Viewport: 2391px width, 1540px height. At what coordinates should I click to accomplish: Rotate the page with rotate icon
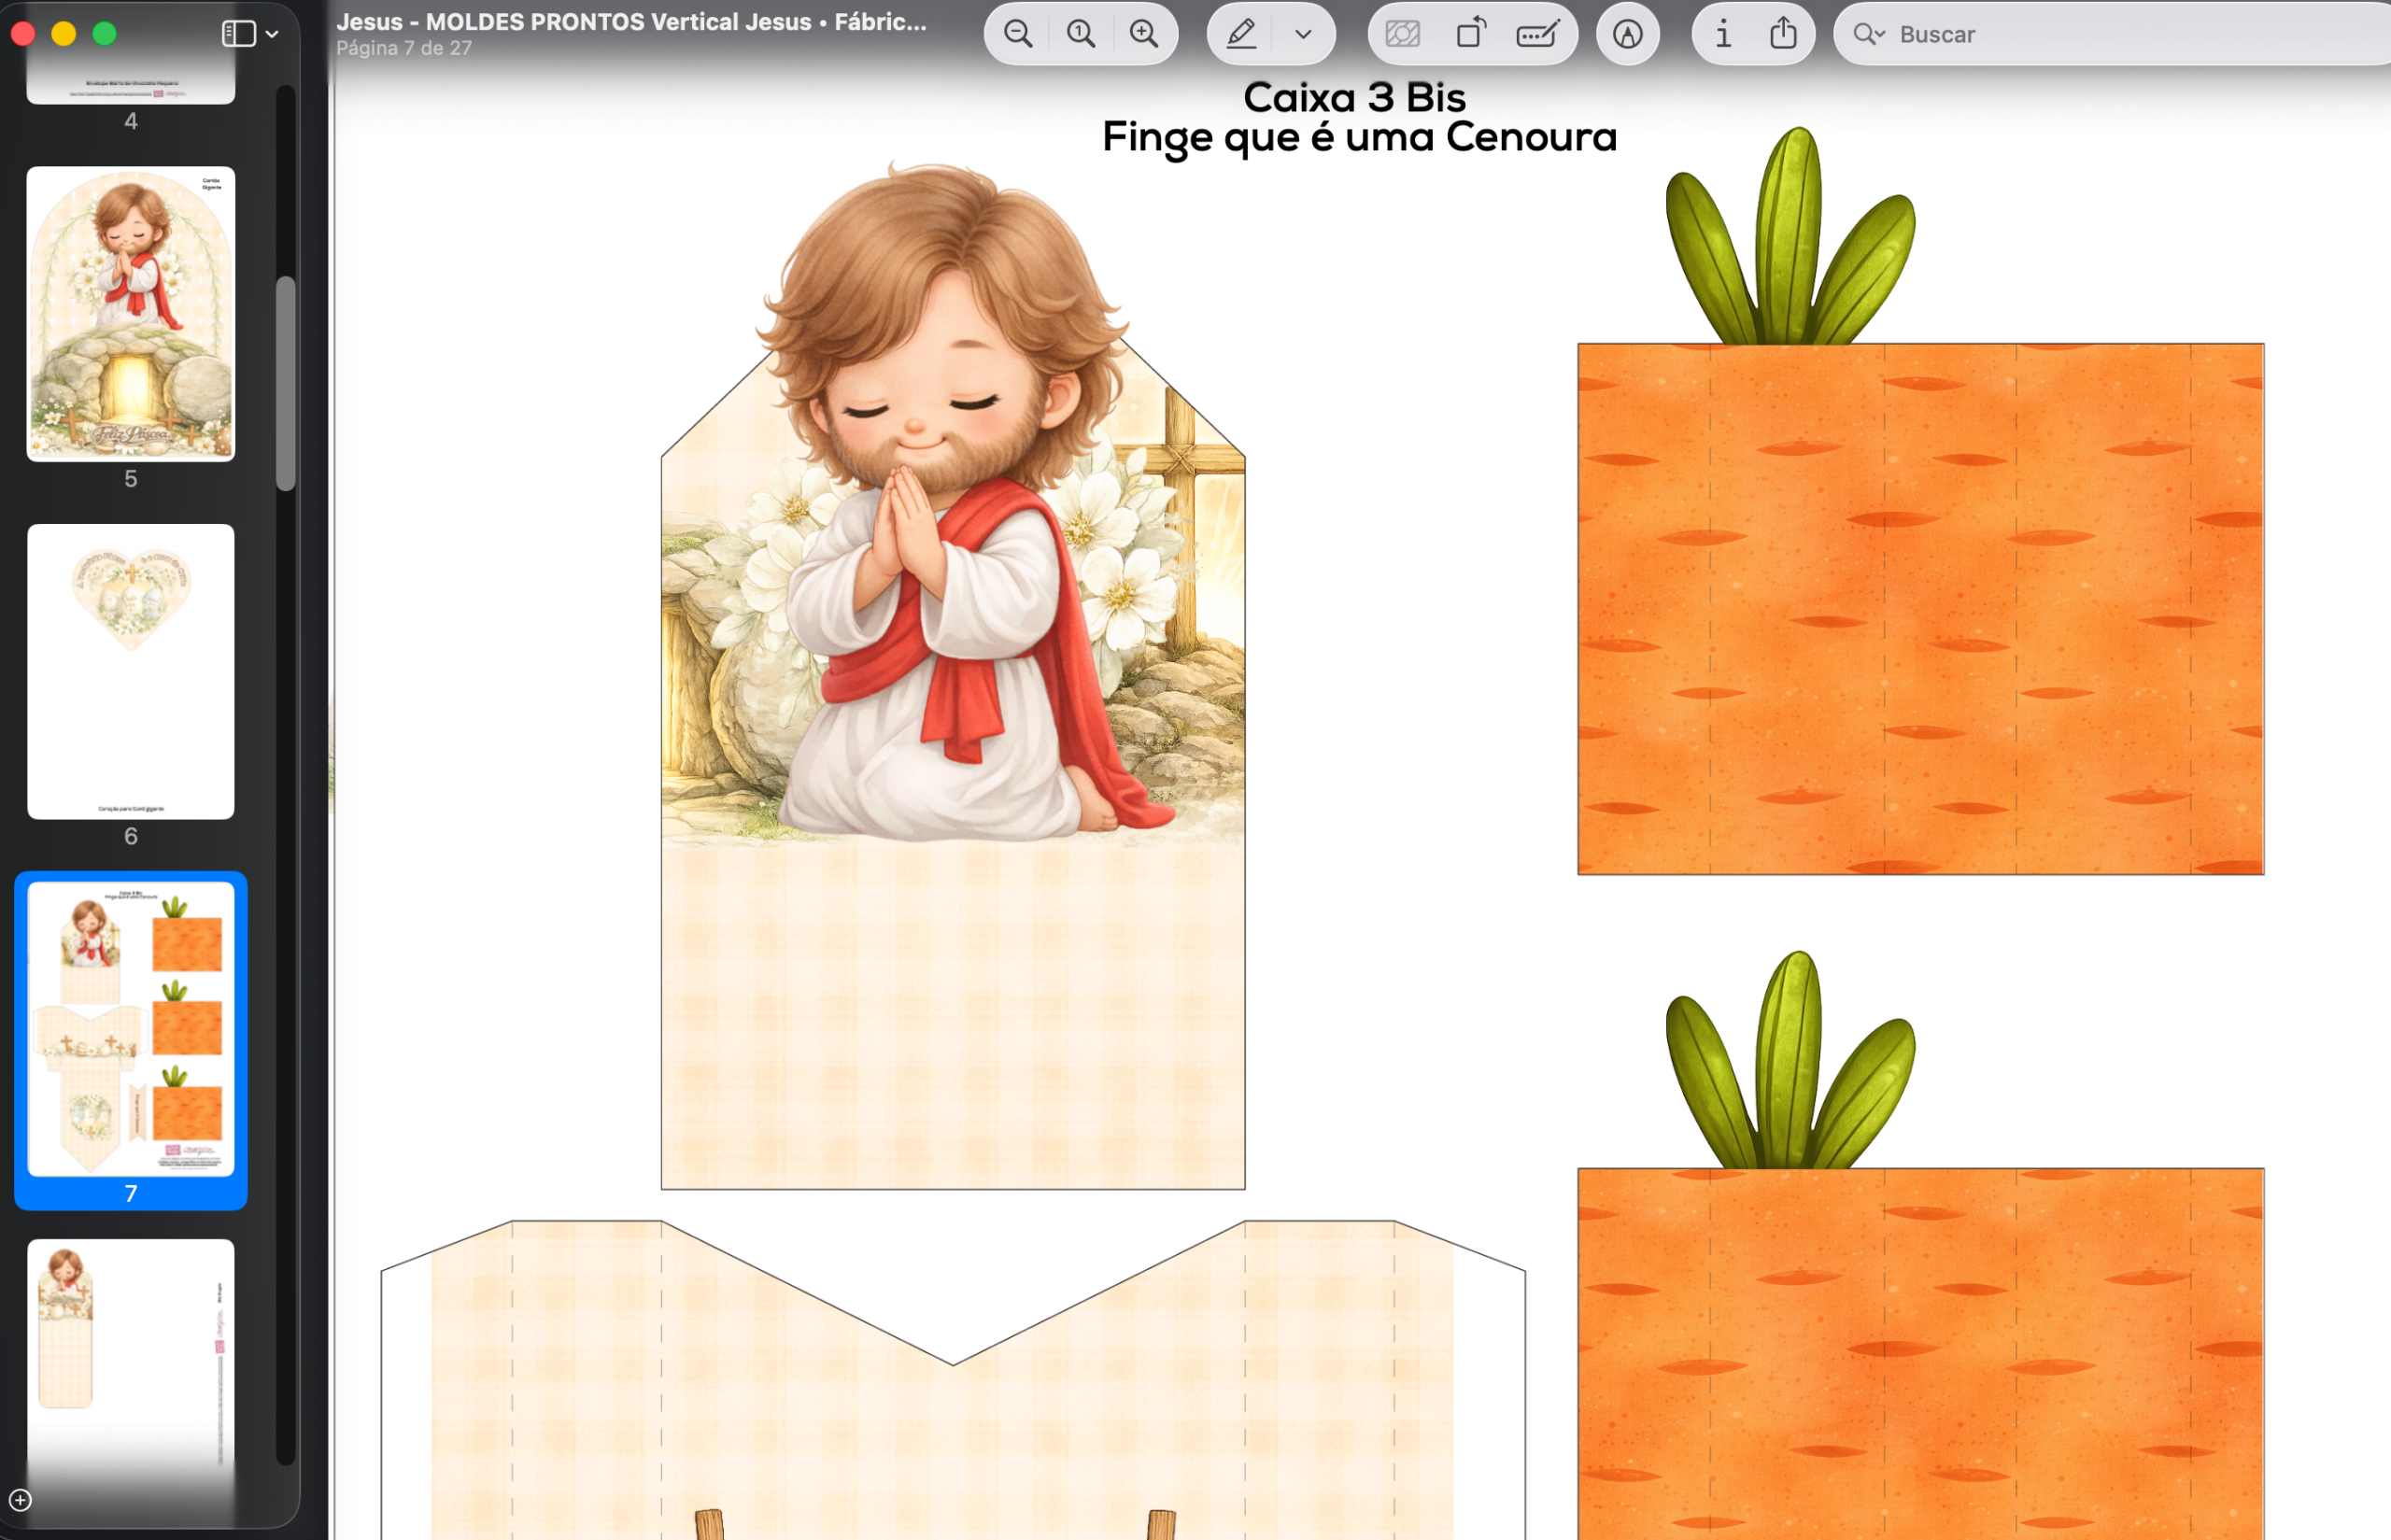click(1470, 34)
